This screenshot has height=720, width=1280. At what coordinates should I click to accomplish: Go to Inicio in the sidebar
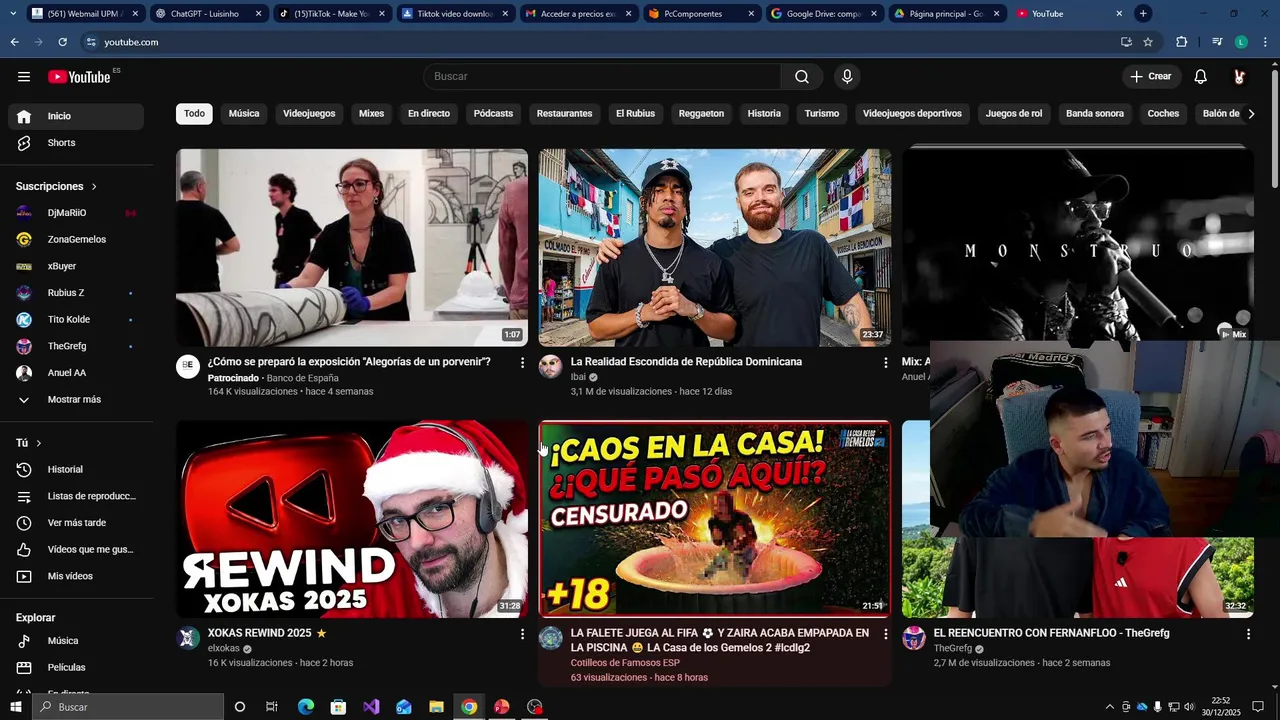click(76, 116)
